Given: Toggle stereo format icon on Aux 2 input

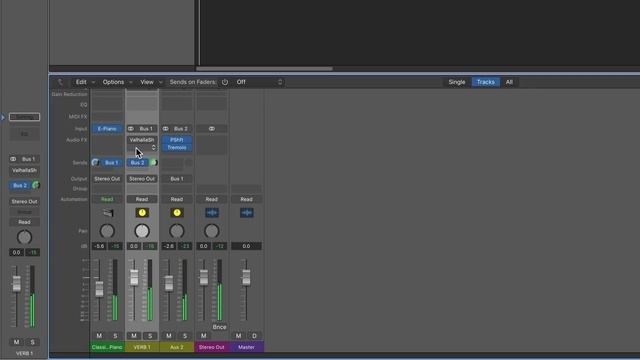Looking at the screenshot, I should pyautogui.click(x=166, y=129).
